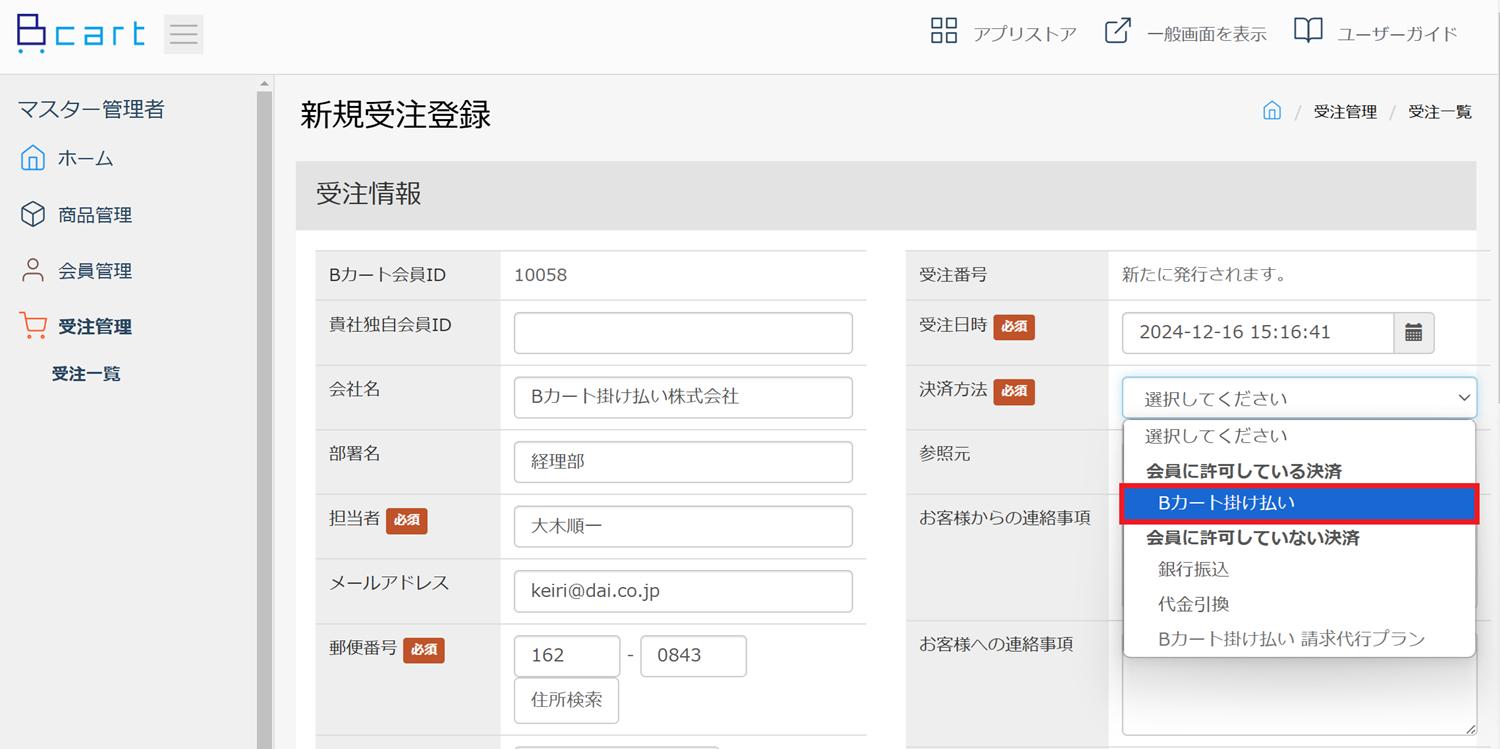Screen dimensions: 1500x749
Task: Select Bカート掛け払い 請求代行プラン option
Action: click(1299, 638)
